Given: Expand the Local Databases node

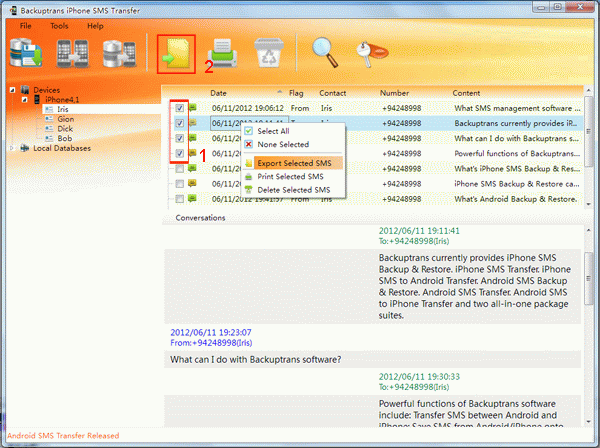Looking at the screenshot, I should [12, 148].
